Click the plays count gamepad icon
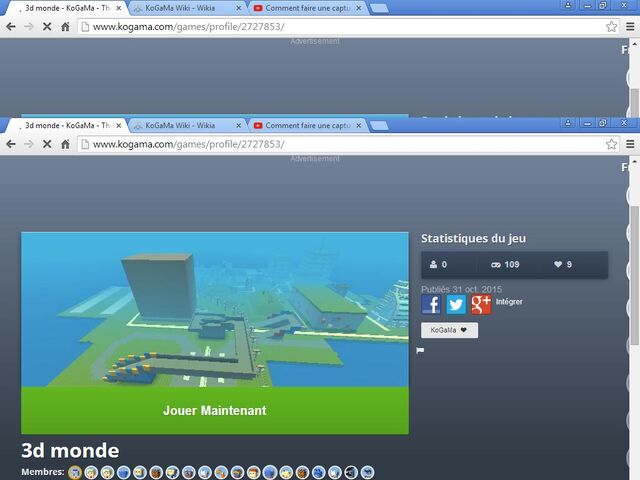The height and width of the screenshot is (480, 640). [x=496, y=264]
